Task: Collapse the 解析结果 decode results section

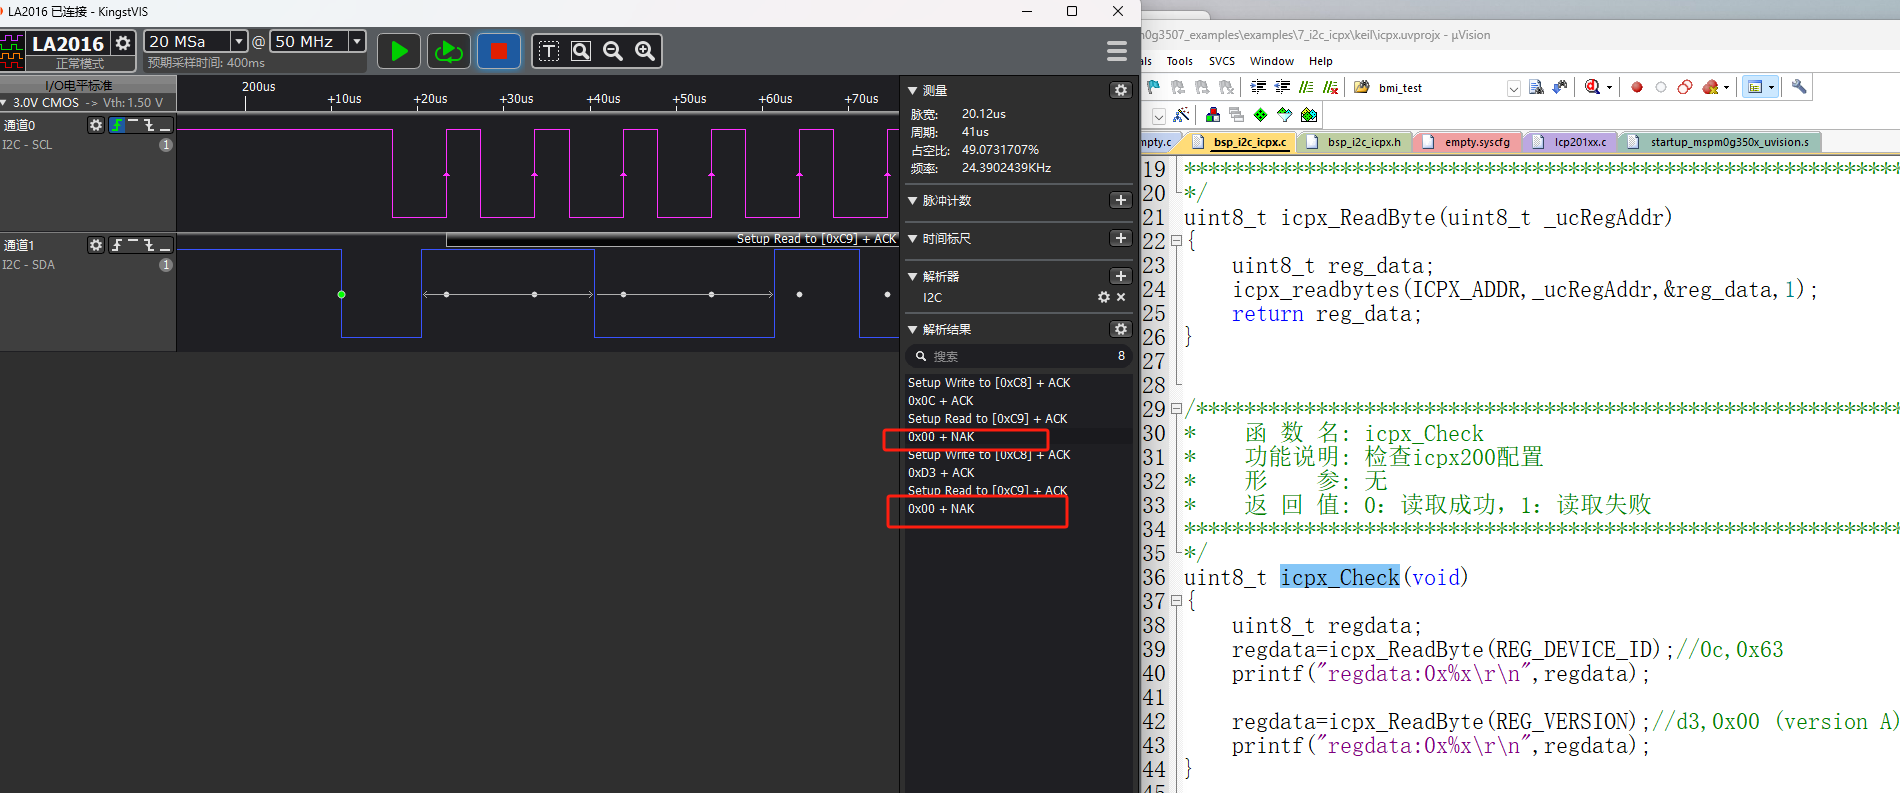Action: 912,329
